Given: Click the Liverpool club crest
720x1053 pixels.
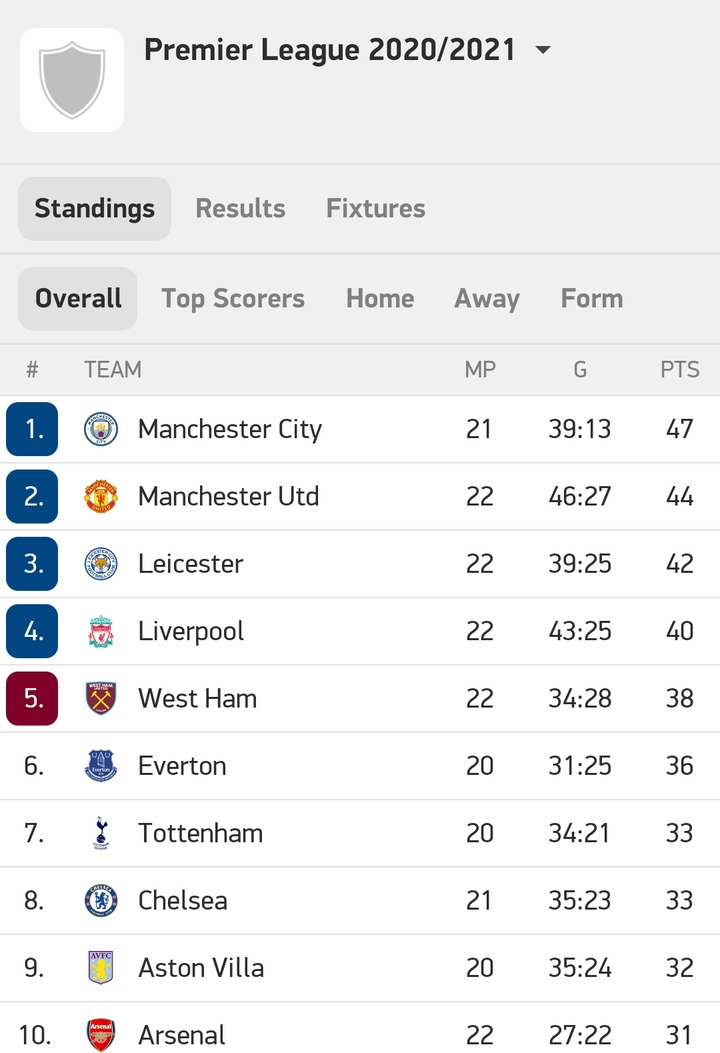Looking at the screenshot, I should [101, 631].
